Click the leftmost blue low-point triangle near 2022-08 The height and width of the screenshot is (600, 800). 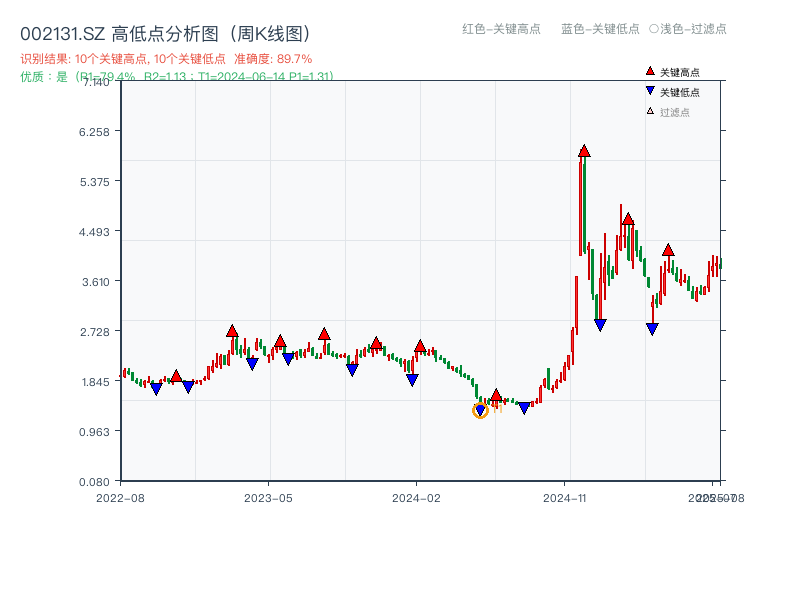click(x=157, y=388)
